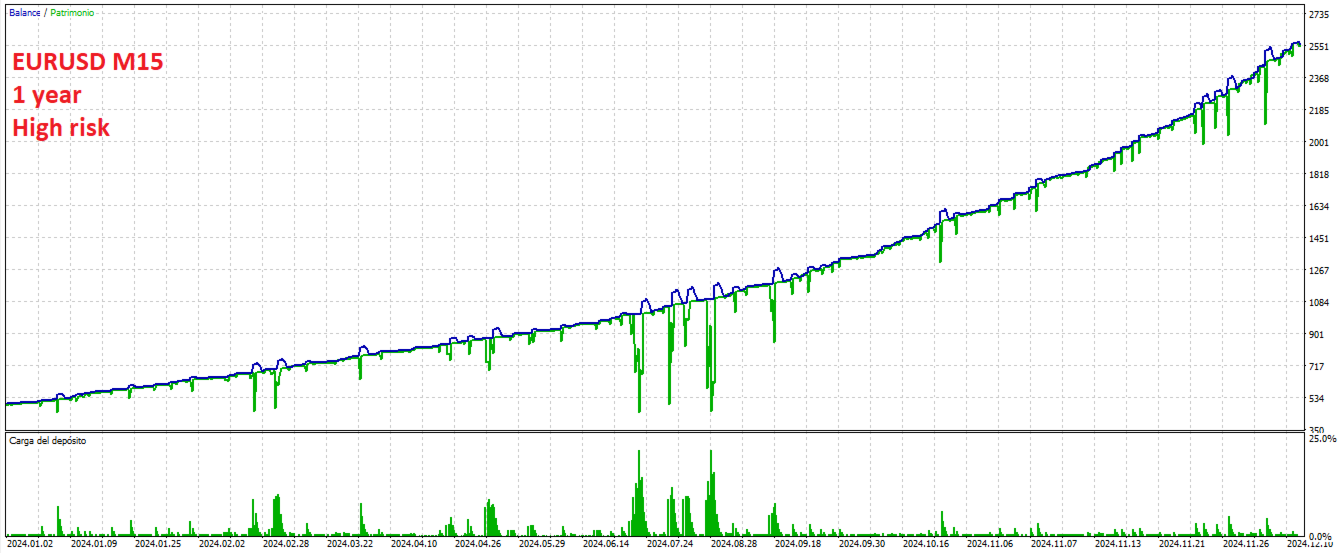Screen dimensions: 1341x553
Task: Click the 2024.07.24 date label
Action: pyautogui.click(x=670, y=545)
